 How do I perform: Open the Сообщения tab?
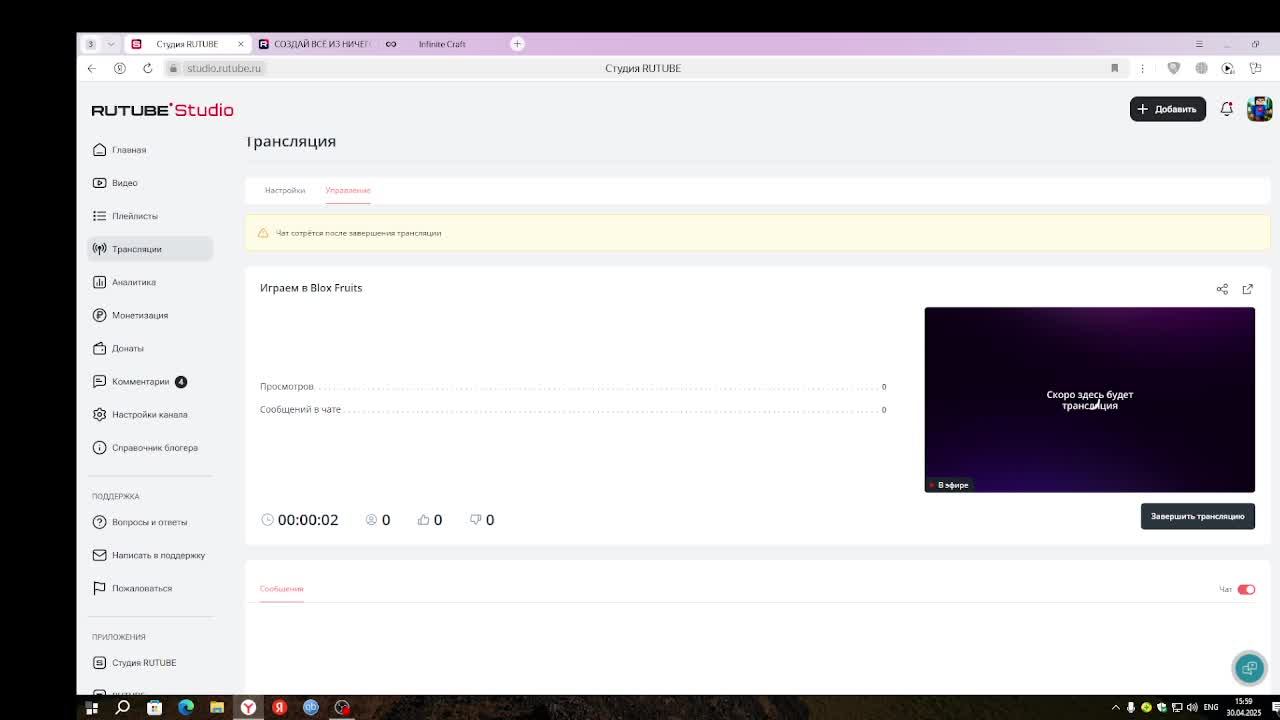[x=282, y=589]
